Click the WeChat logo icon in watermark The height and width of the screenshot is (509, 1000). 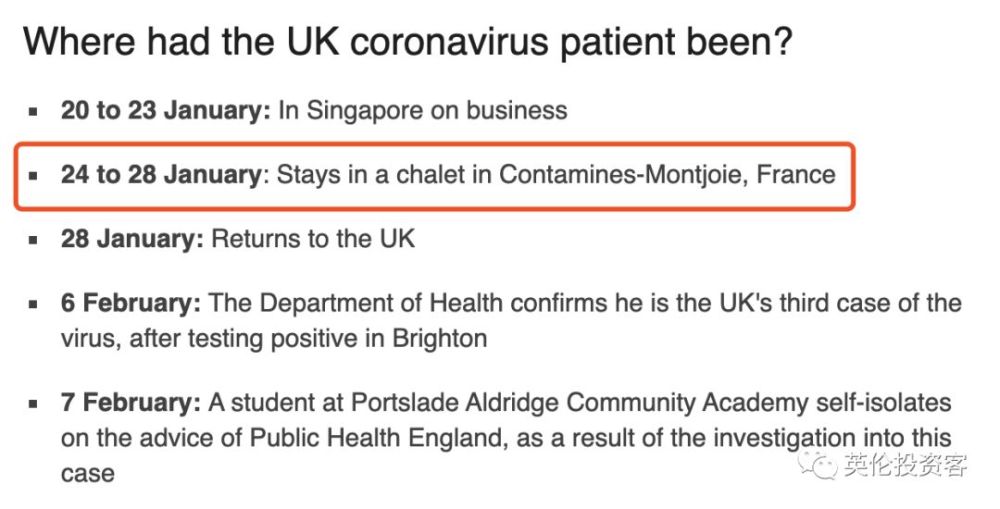(818, 464)
